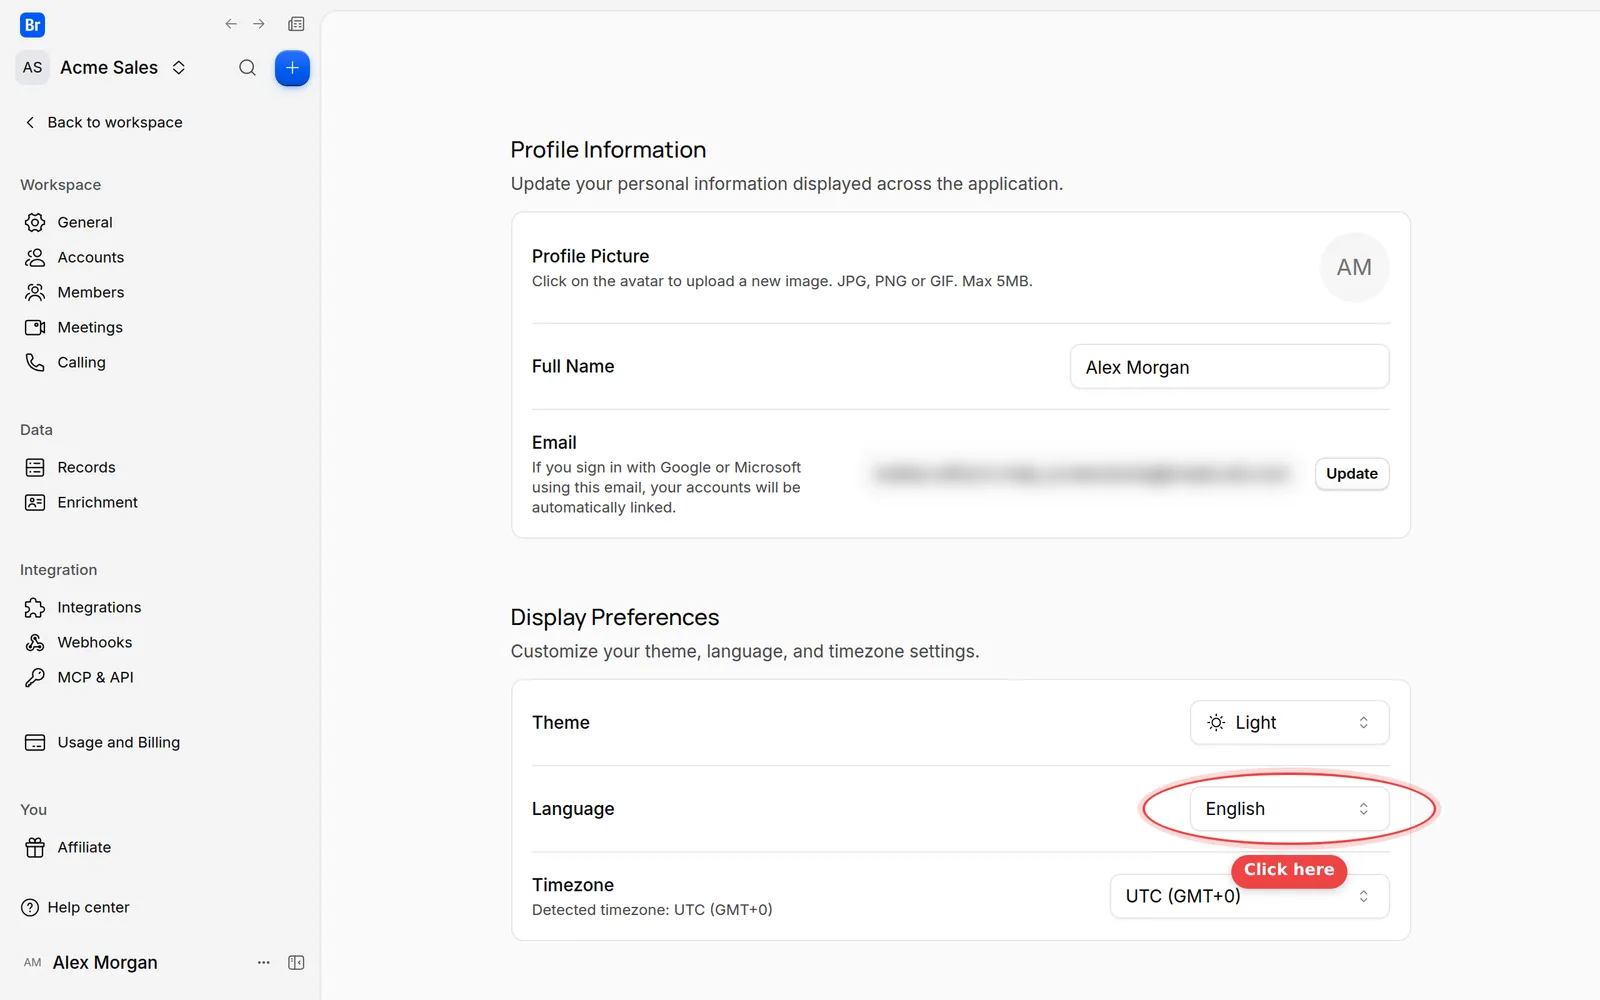Viewport: 1600px width, 1000px height.
Task: Open the Webhooks page
Action: 94,642
